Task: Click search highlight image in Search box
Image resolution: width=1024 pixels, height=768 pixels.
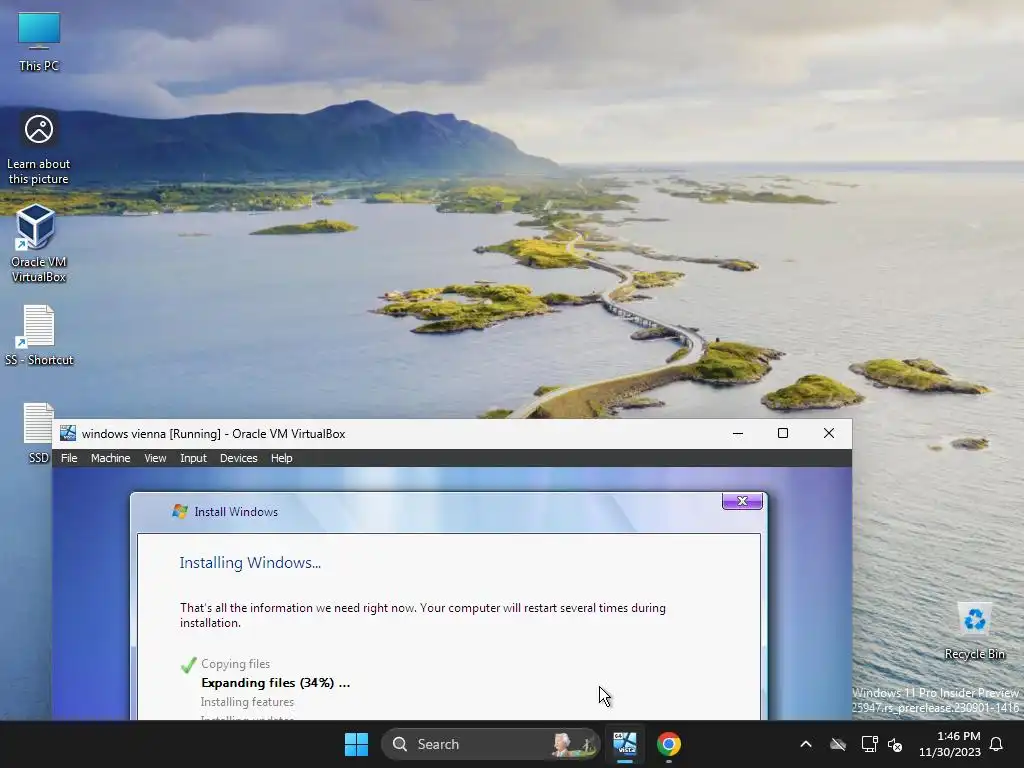Action: 574,744
